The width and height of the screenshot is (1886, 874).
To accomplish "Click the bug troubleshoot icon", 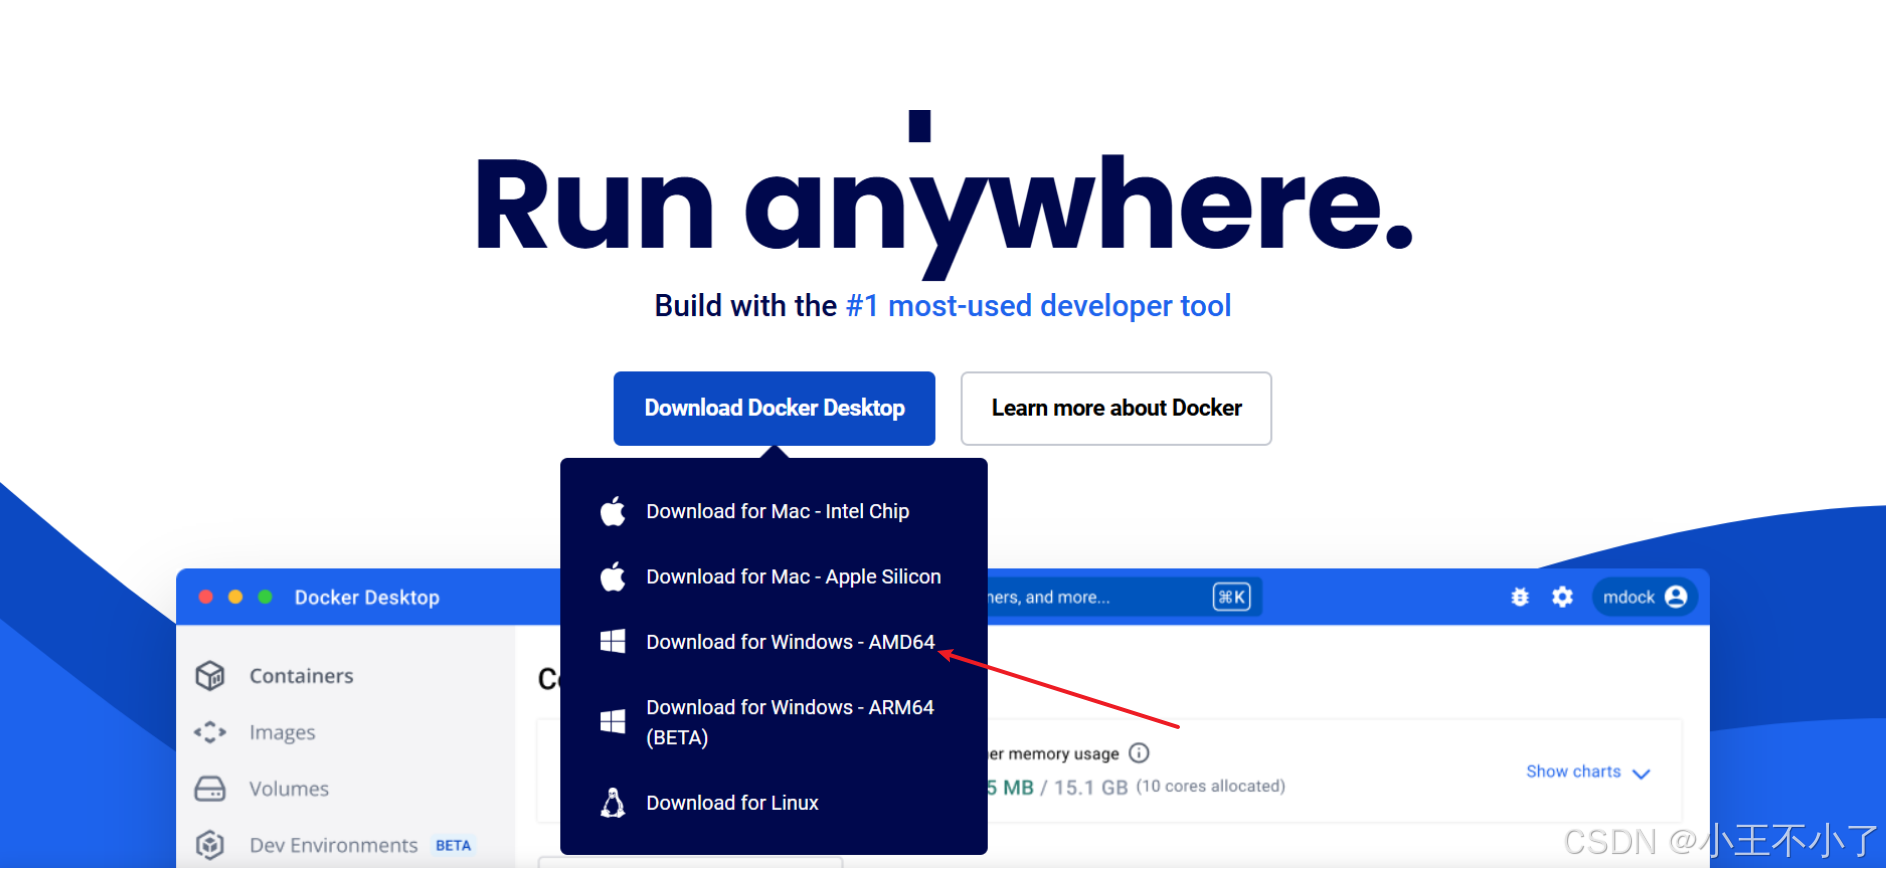I will [1520, 597].
